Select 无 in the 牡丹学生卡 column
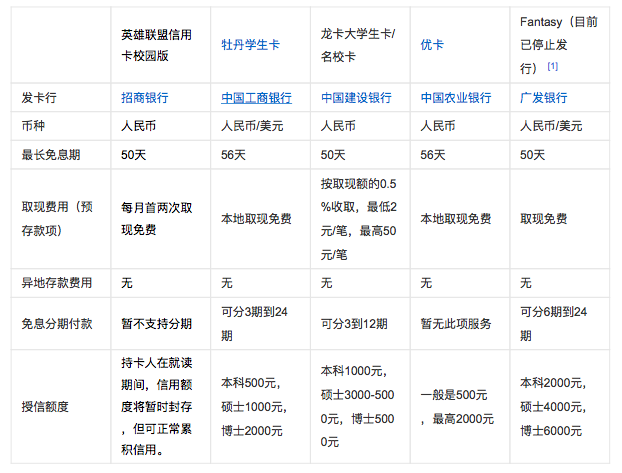Image resolution: width=622 pixels, height=473 pixels. pyautogui.click(x=227, y=283)
